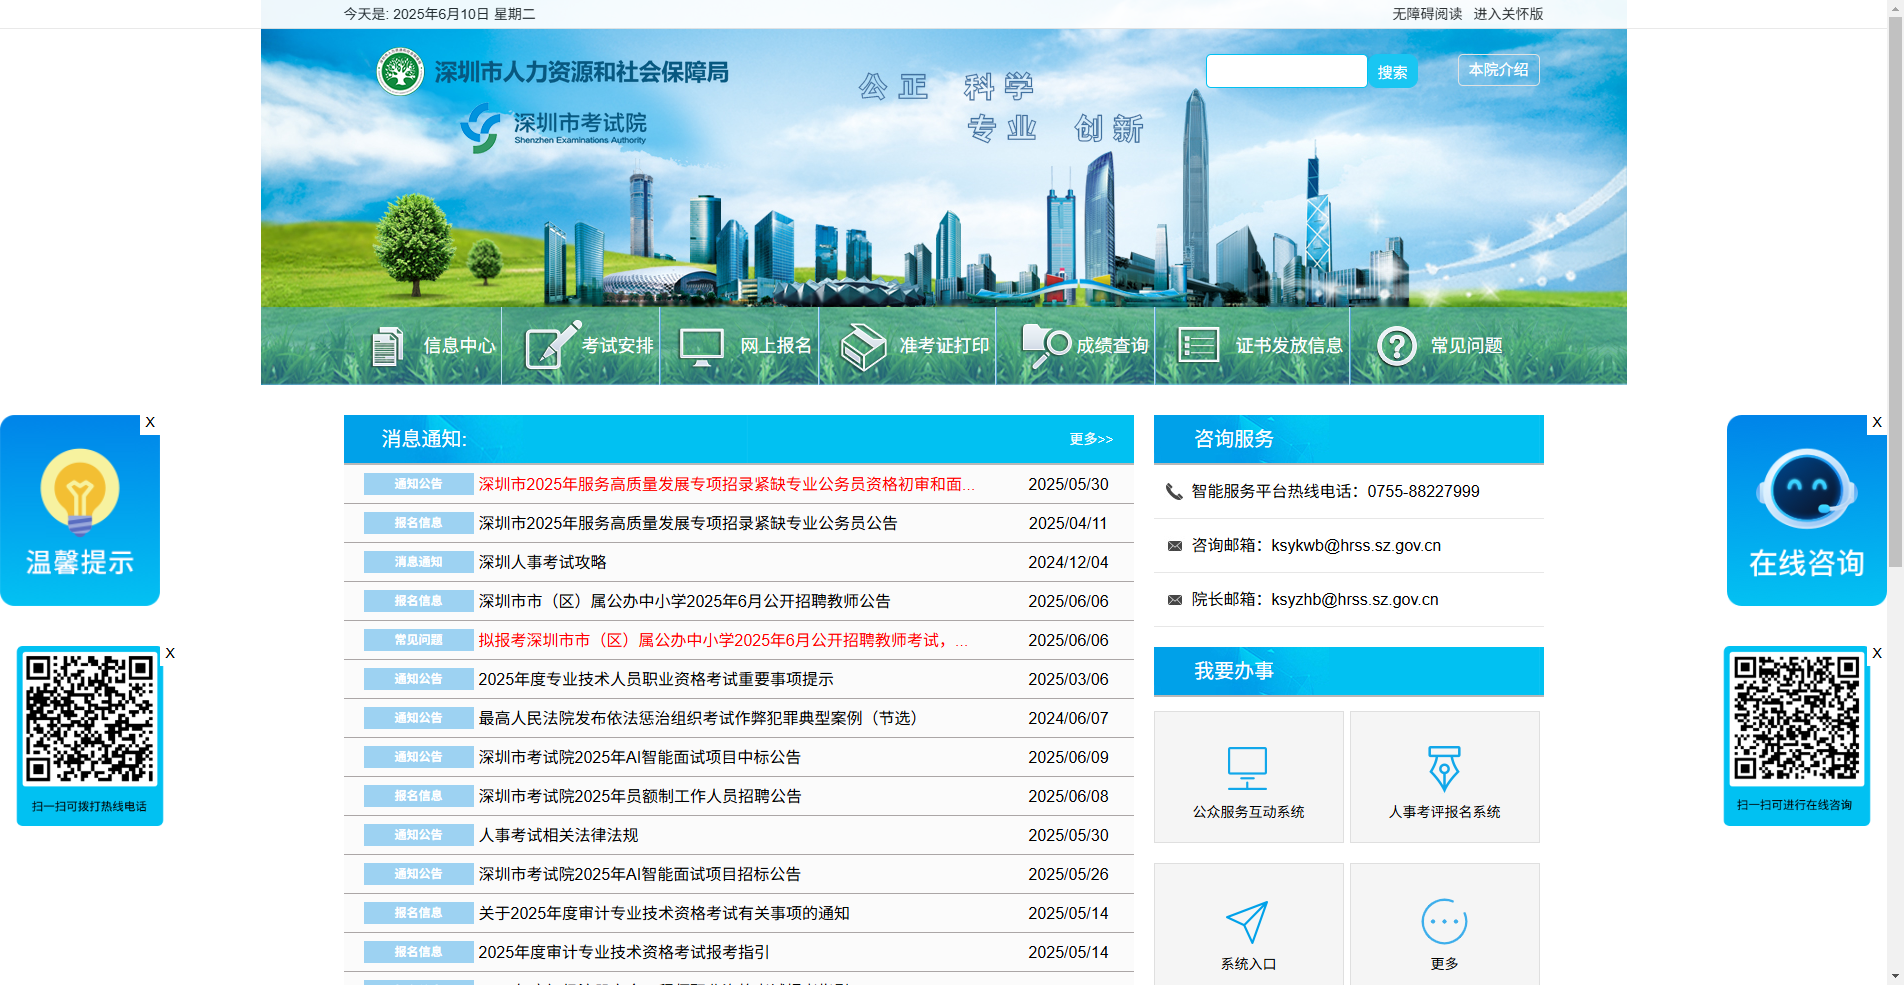Open the 本院介绍 button

click(x=1498, y=70)
